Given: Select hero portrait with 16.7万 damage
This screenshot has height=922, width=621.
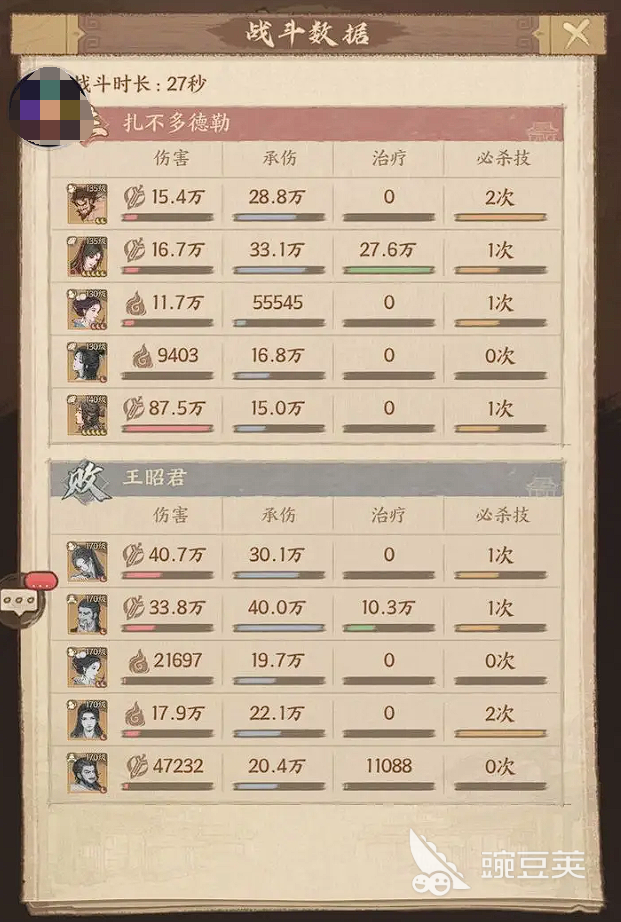Looking at the screenshot, I should click(86, 256).
